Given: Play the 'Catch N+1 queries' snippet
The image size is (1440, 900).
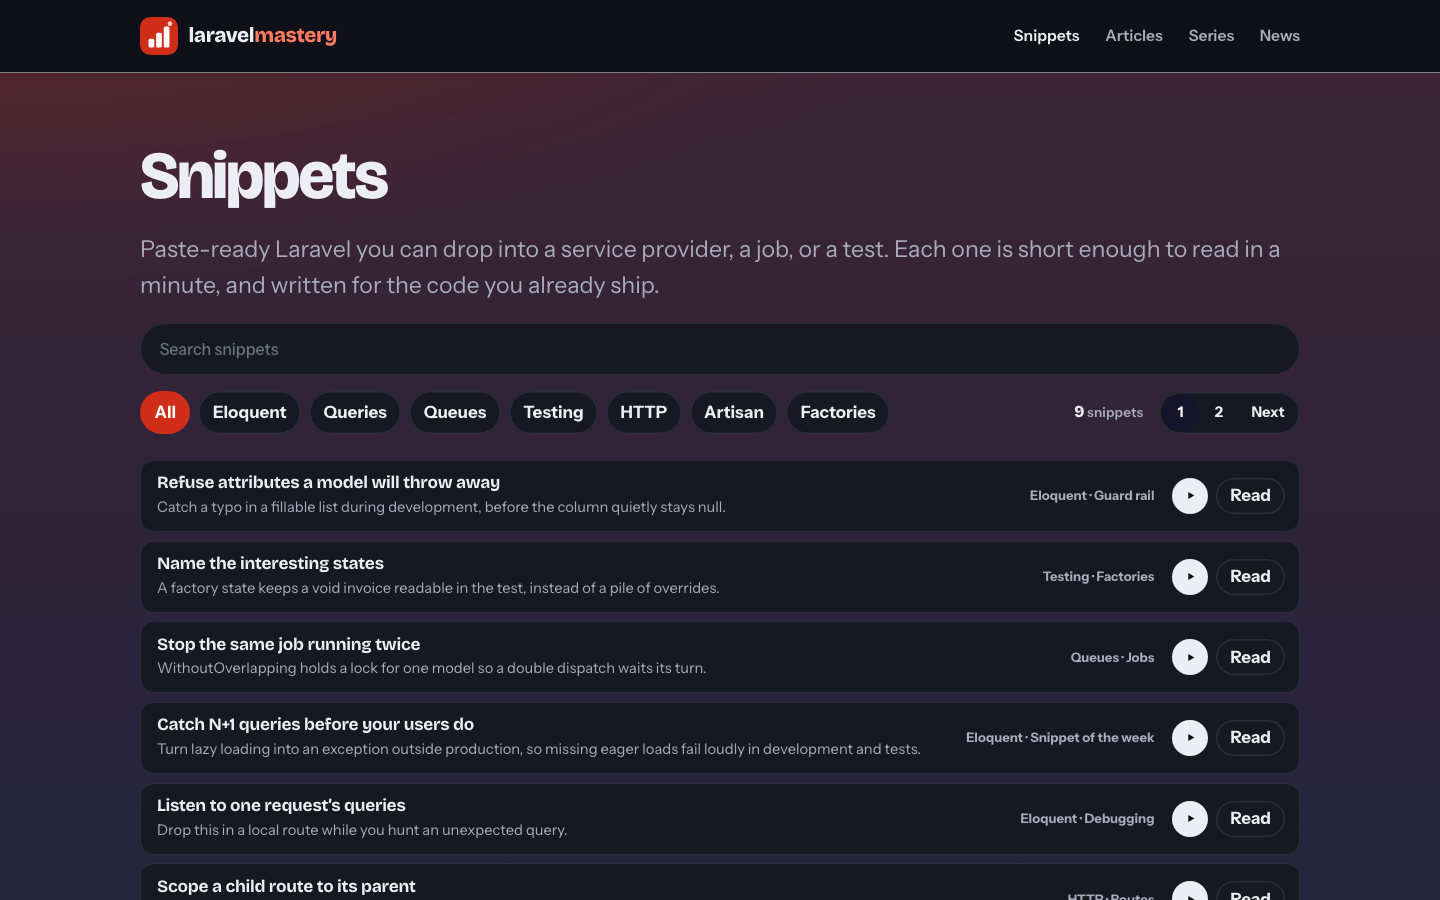Looking at the screenshot, I should coord(1190,738).
